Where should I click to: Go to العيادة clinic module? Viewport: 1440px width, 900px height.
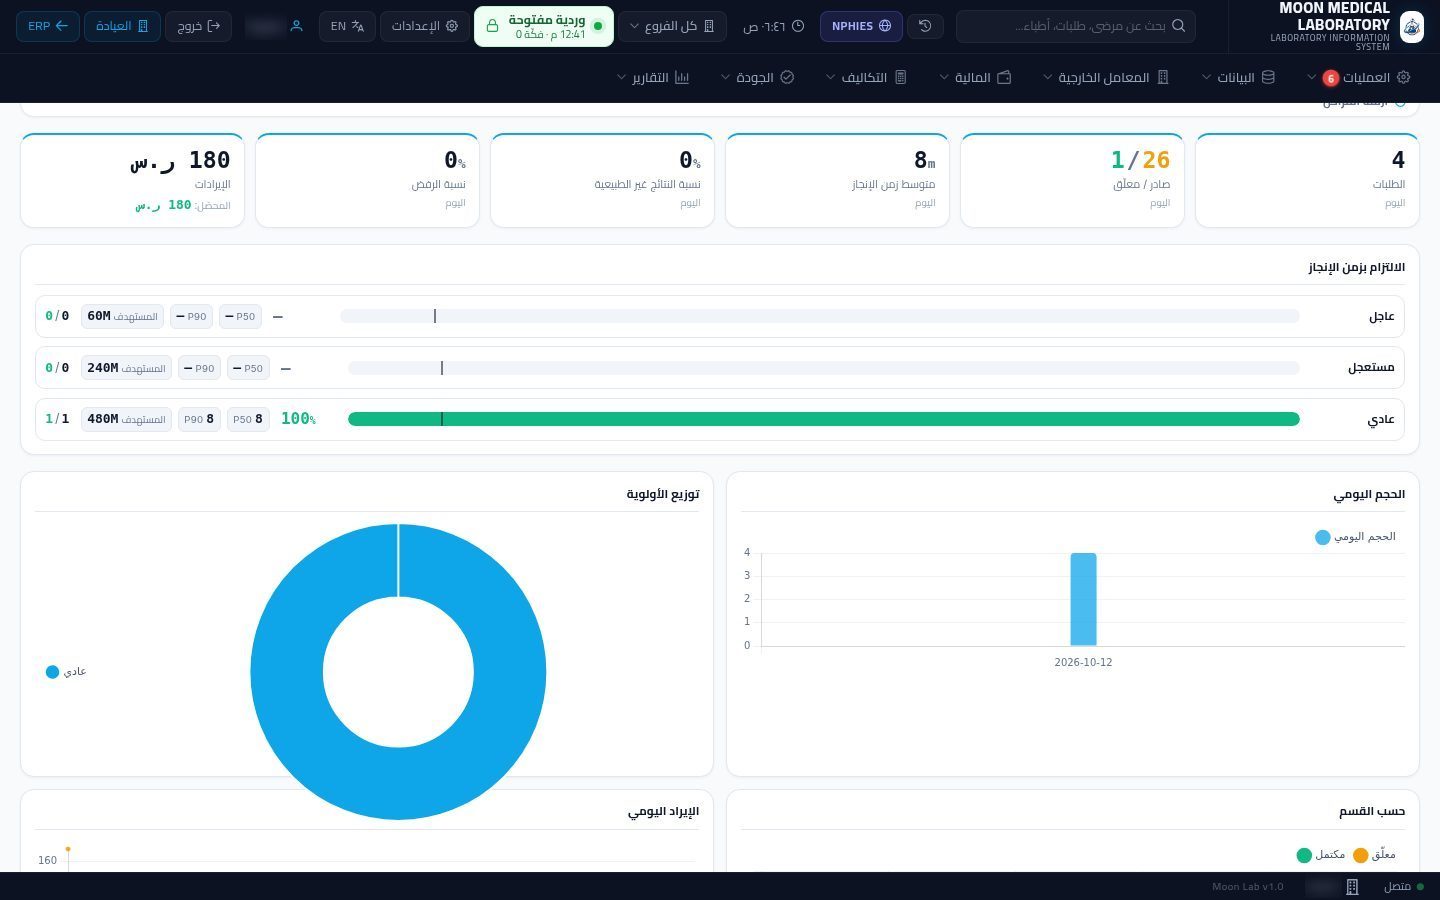(x=122, y=26)
